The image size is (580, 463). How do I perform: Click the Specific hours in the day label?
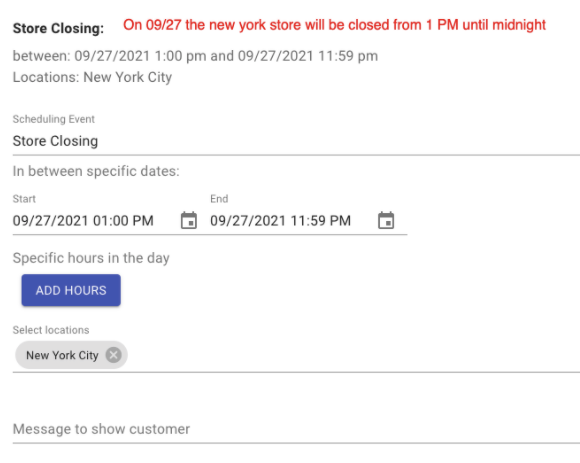[x=91, y=258]
